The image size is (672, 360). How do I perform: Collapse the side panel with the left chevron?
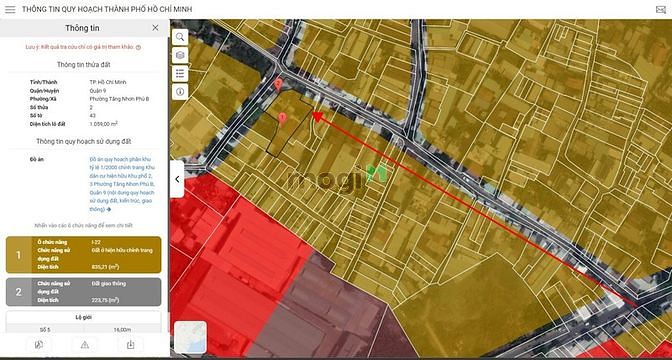pyautogui.click(x=177, y=179)
